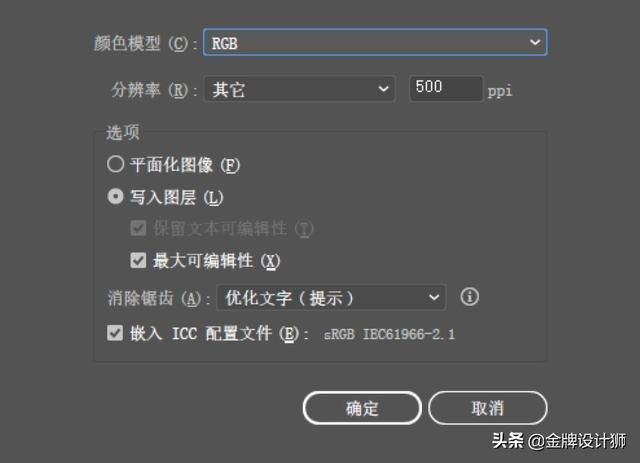The height and width of the screenshot is (463, 640).
Task: Confirm with the 确定 button
Action: pos(362,408)
